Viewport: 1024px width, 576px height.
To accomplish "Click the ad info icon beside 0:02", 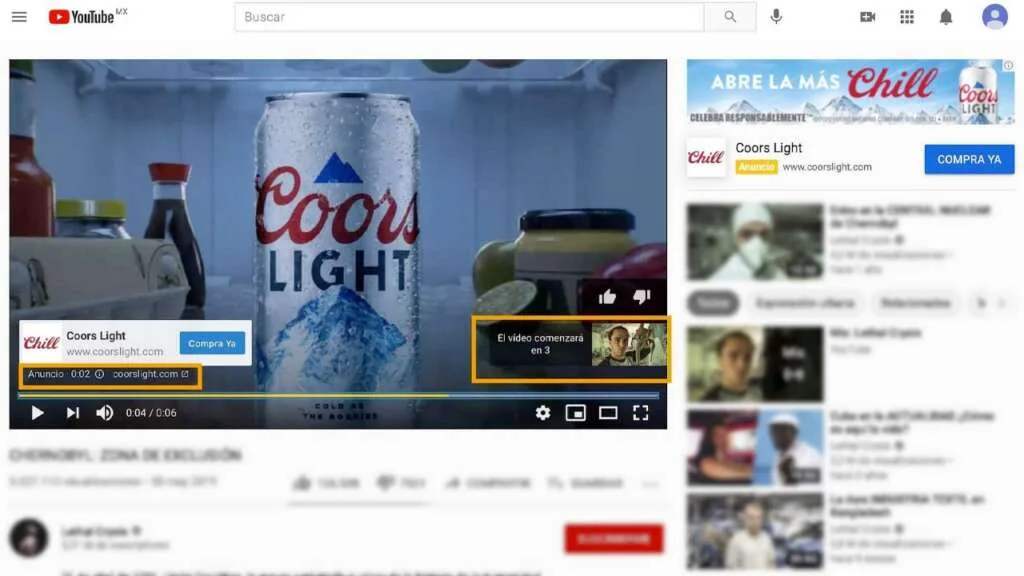I will [x=99, y=374].
